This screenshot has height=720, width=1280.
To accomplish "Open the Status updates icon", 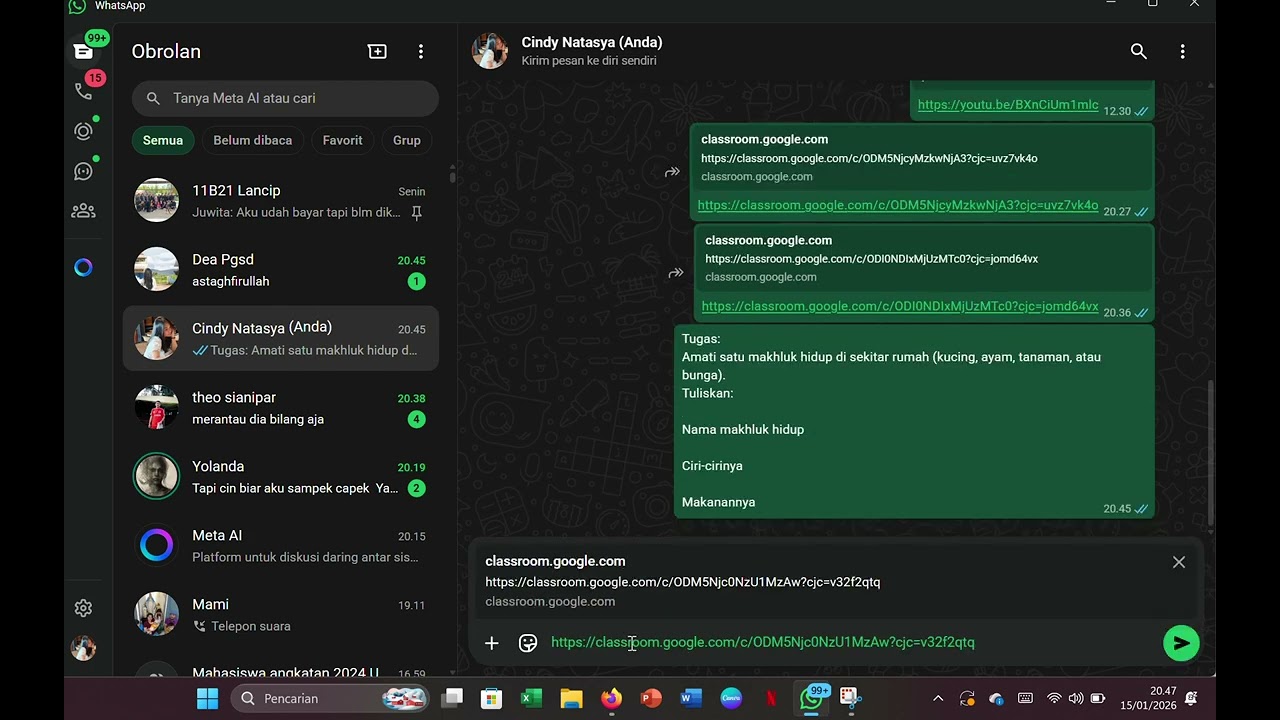I will (x=84, y=131).
